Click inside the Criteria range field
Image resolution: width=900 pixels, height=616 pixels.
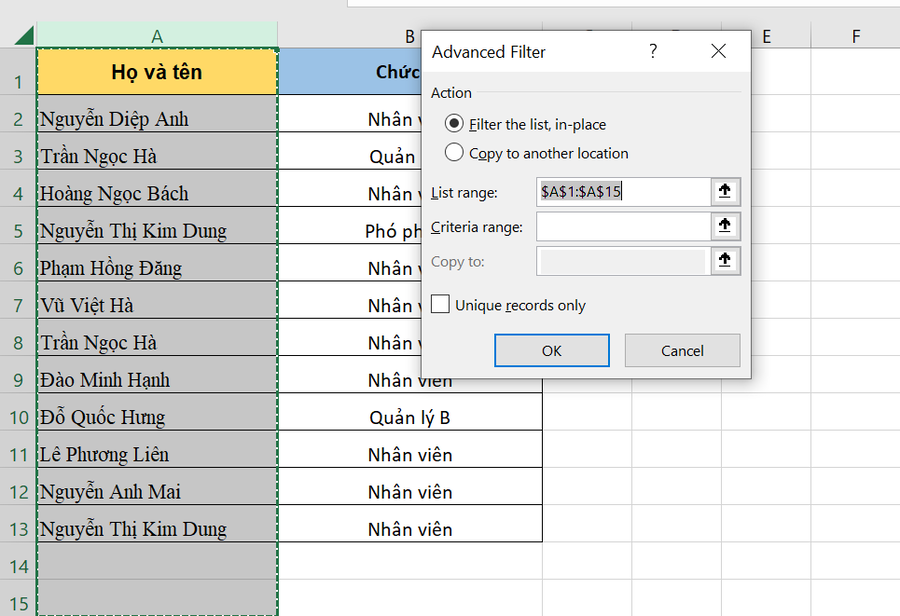[x=623, y=226]
